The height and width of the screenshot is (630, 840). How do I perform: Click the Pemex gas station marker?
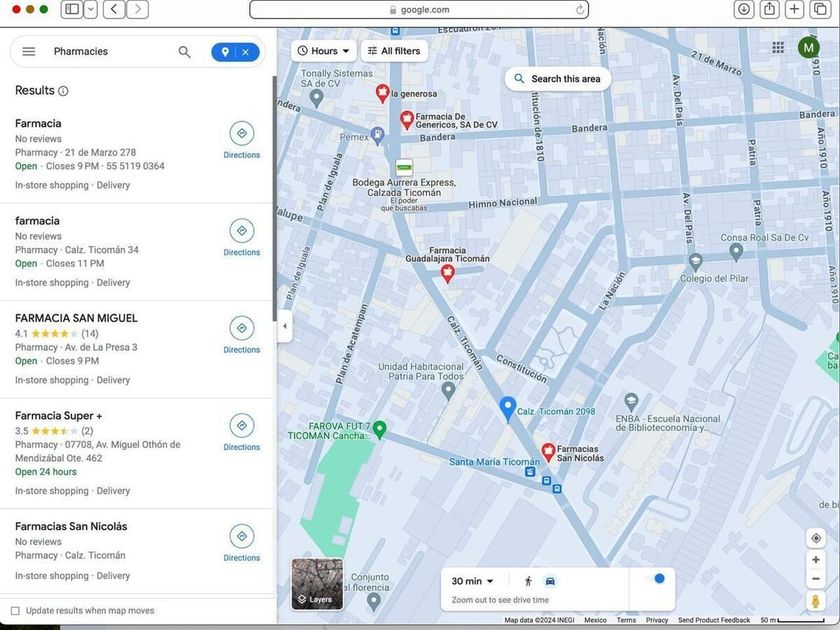pos(378,136)
